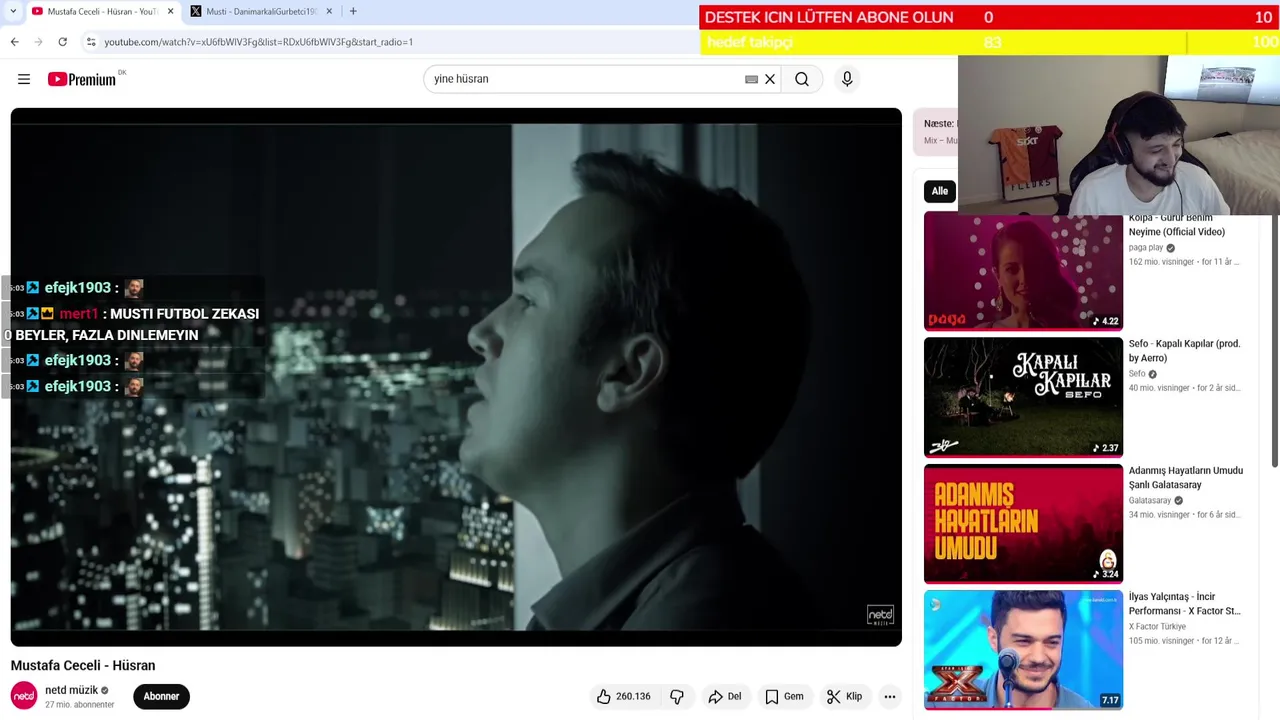Close the Mustafa Ceceli - Hüsran tab

(170, 11)
